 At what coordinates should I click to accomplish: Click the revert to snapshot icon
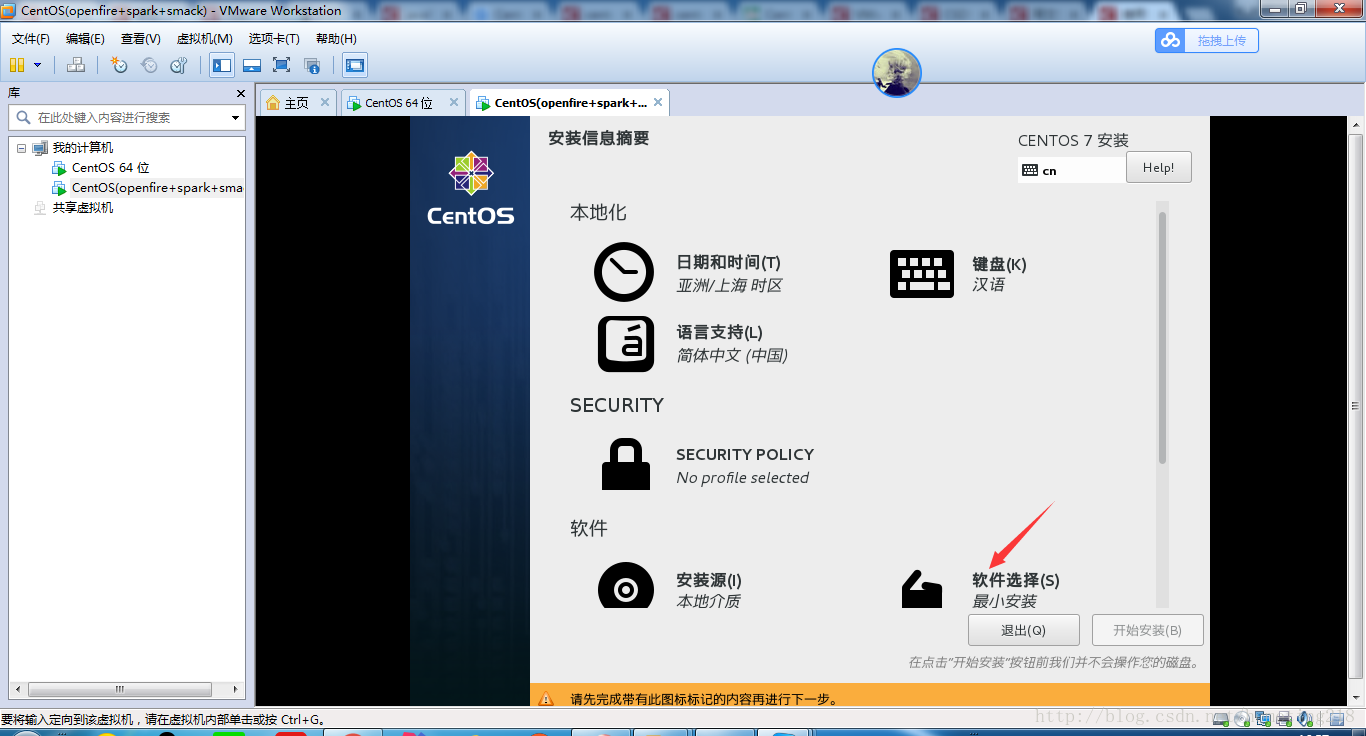149,65
